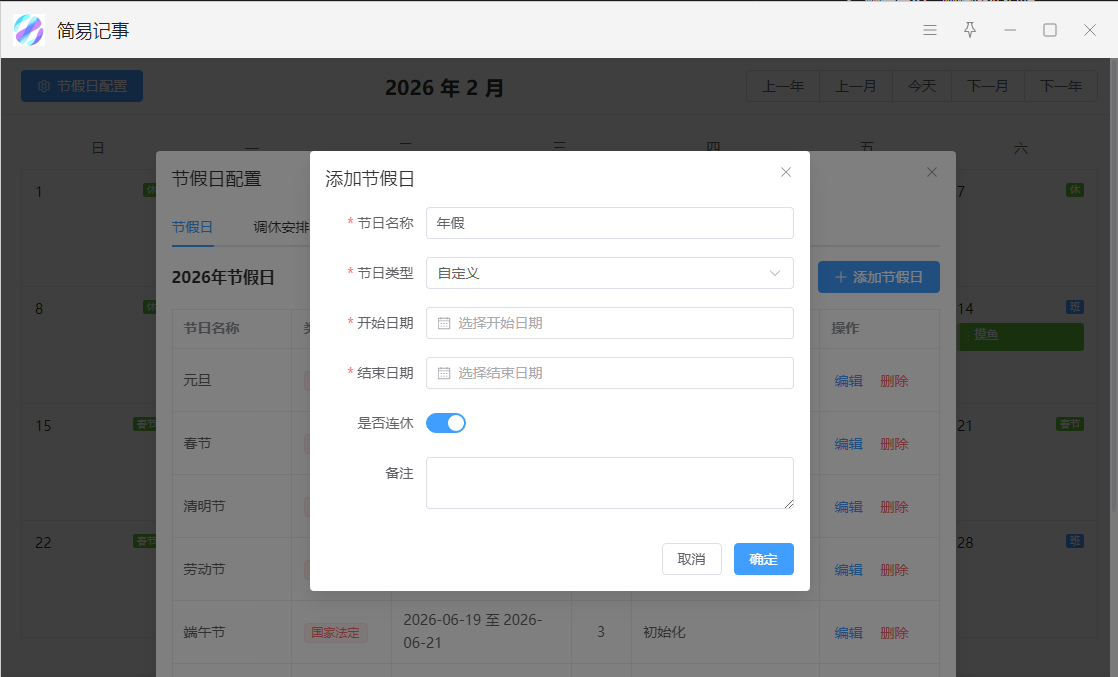The height and width of the screenshot is (677, 1118).
Task: Click the hamburger menu icon in title bar
Action: pyautogui.click(x=930, y=30)
